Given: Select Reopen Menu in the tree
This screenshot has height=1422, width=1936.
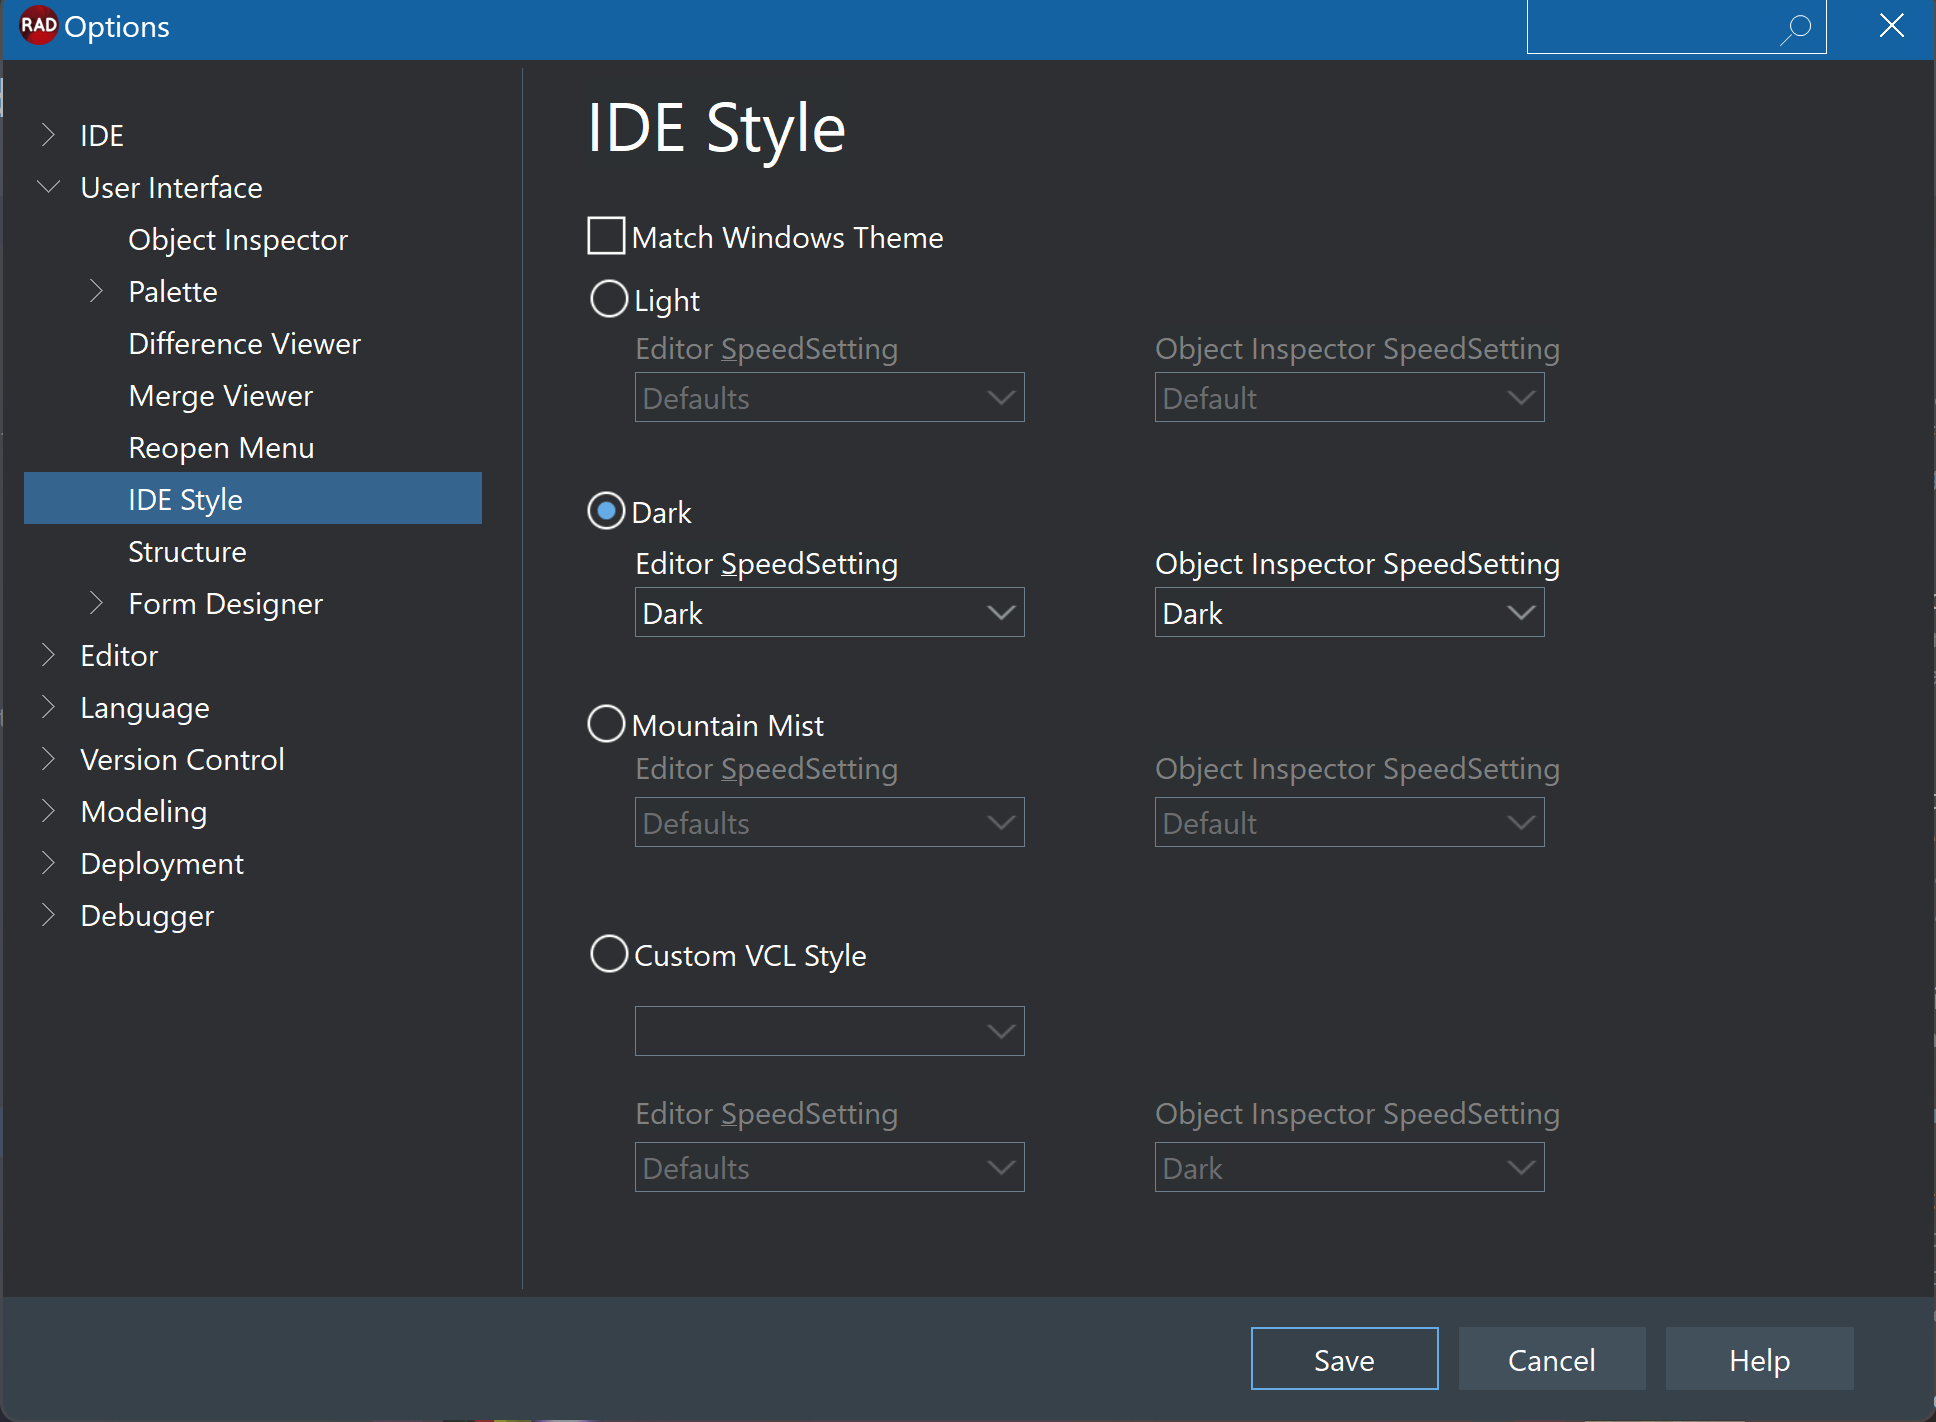Looking at the screenshot, I should [x=221, y=448].
